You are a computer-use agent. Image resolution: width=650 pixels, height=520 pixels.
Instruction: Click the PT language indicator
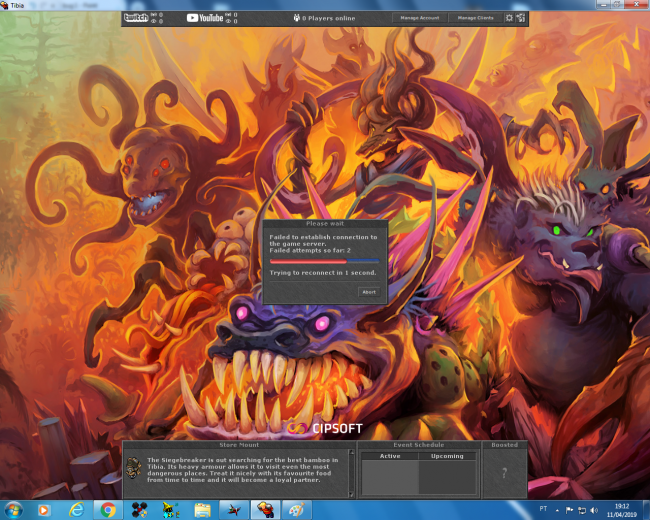tap(543, 509)
